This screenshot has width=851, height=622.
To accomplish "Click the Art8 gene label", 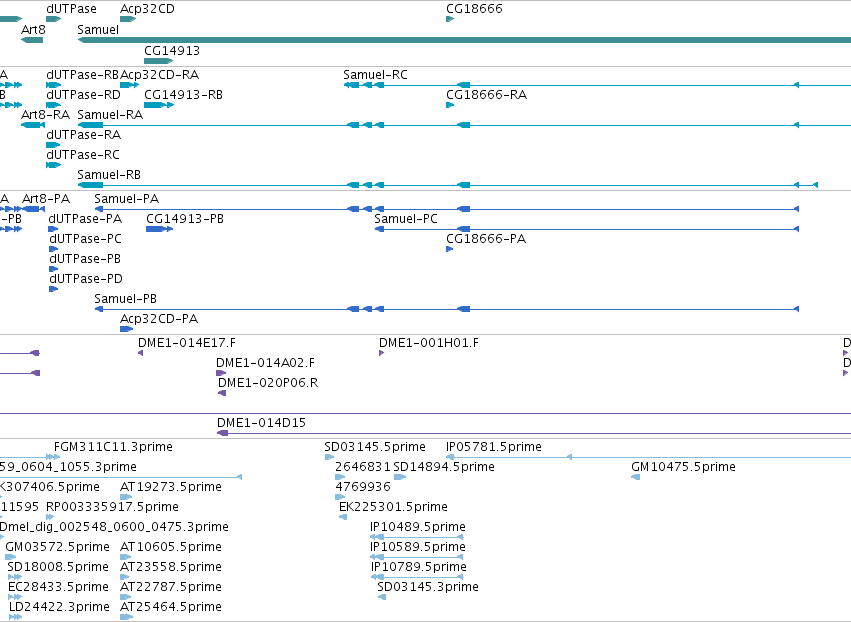I will click(x=33, y=29).
